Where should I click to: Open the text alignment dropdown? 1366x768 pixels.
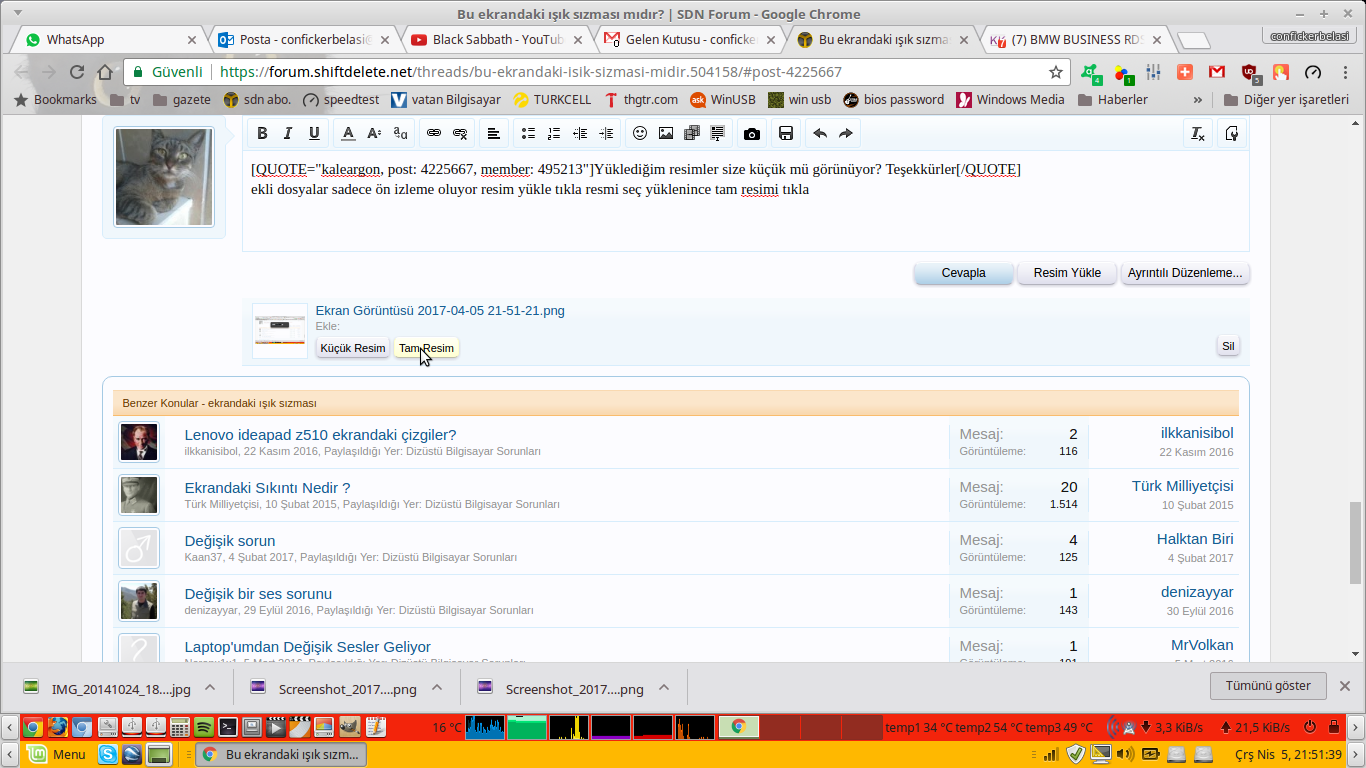[x=494, y=133]
